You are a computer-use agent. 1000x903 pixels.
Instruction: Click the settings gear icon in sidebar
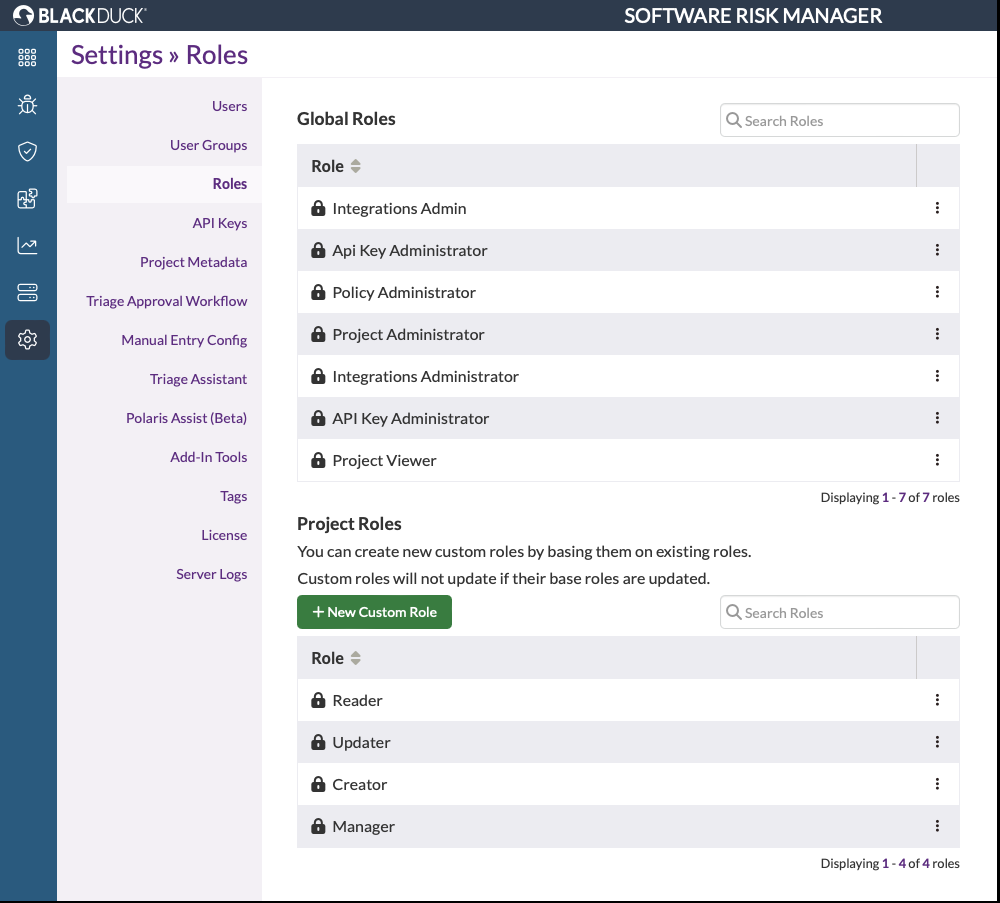pos(27,340)
